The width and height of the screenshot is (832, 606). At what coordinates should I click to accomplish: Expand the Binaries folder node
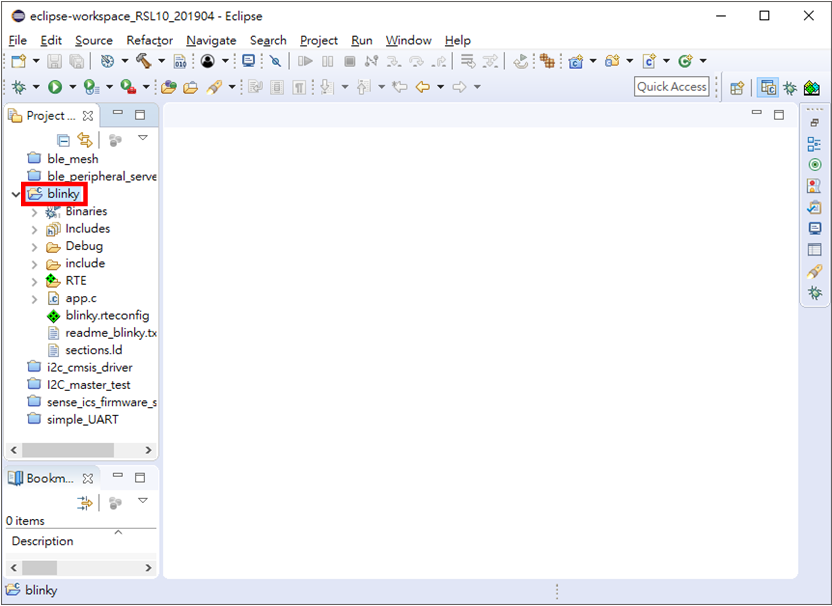(34, 212)
